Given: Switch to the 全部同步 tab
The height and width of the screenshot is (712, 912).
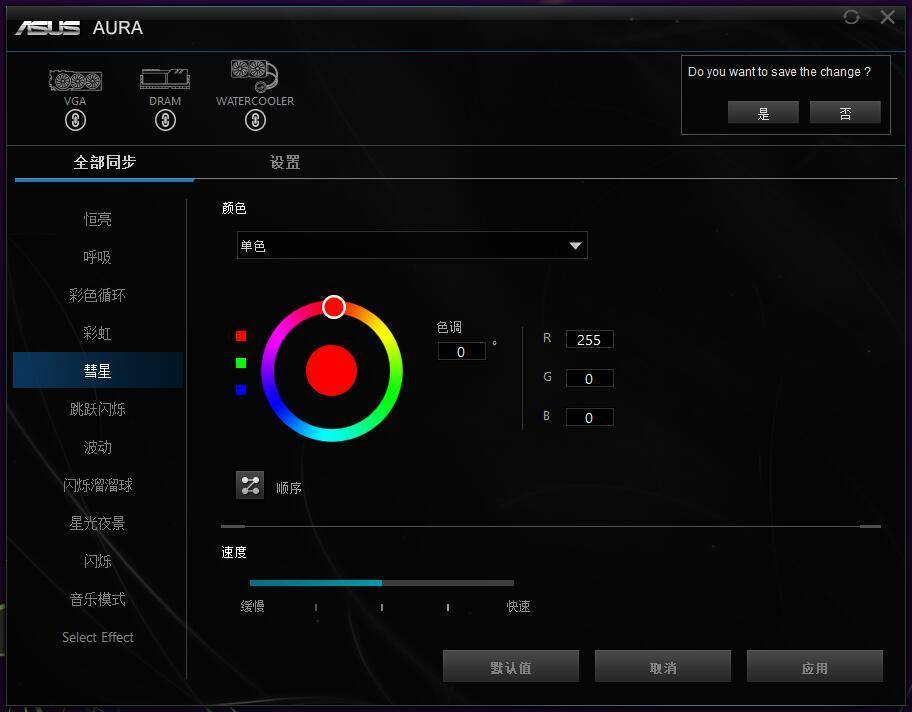Looking at the screenshot, I should click(105, 162).
